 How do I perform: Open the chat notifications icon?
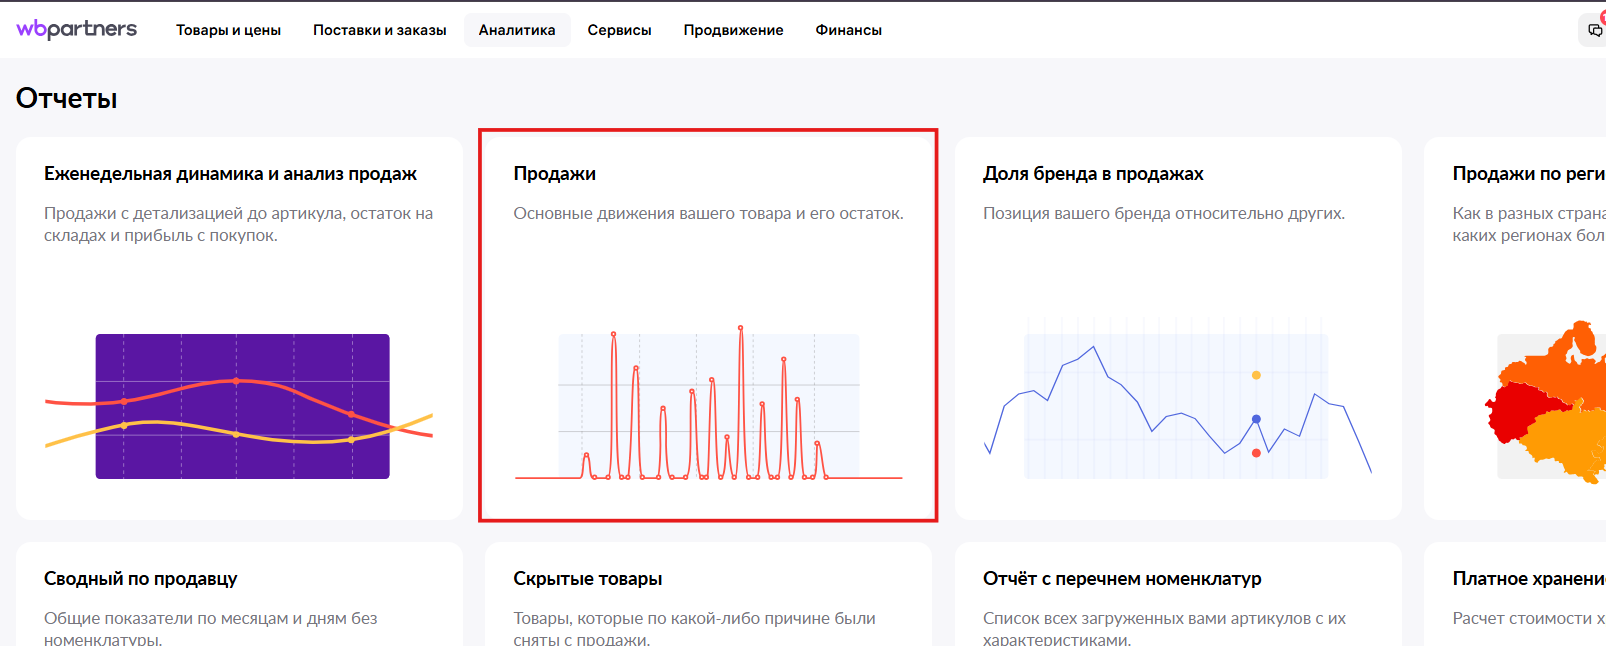1594,30
